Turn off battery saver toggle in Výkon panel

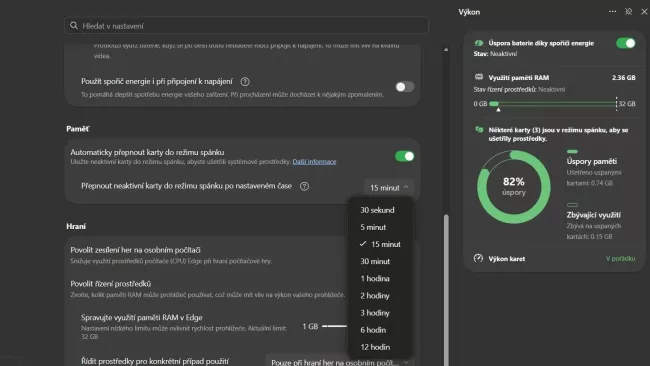click(x=626, y=43)
